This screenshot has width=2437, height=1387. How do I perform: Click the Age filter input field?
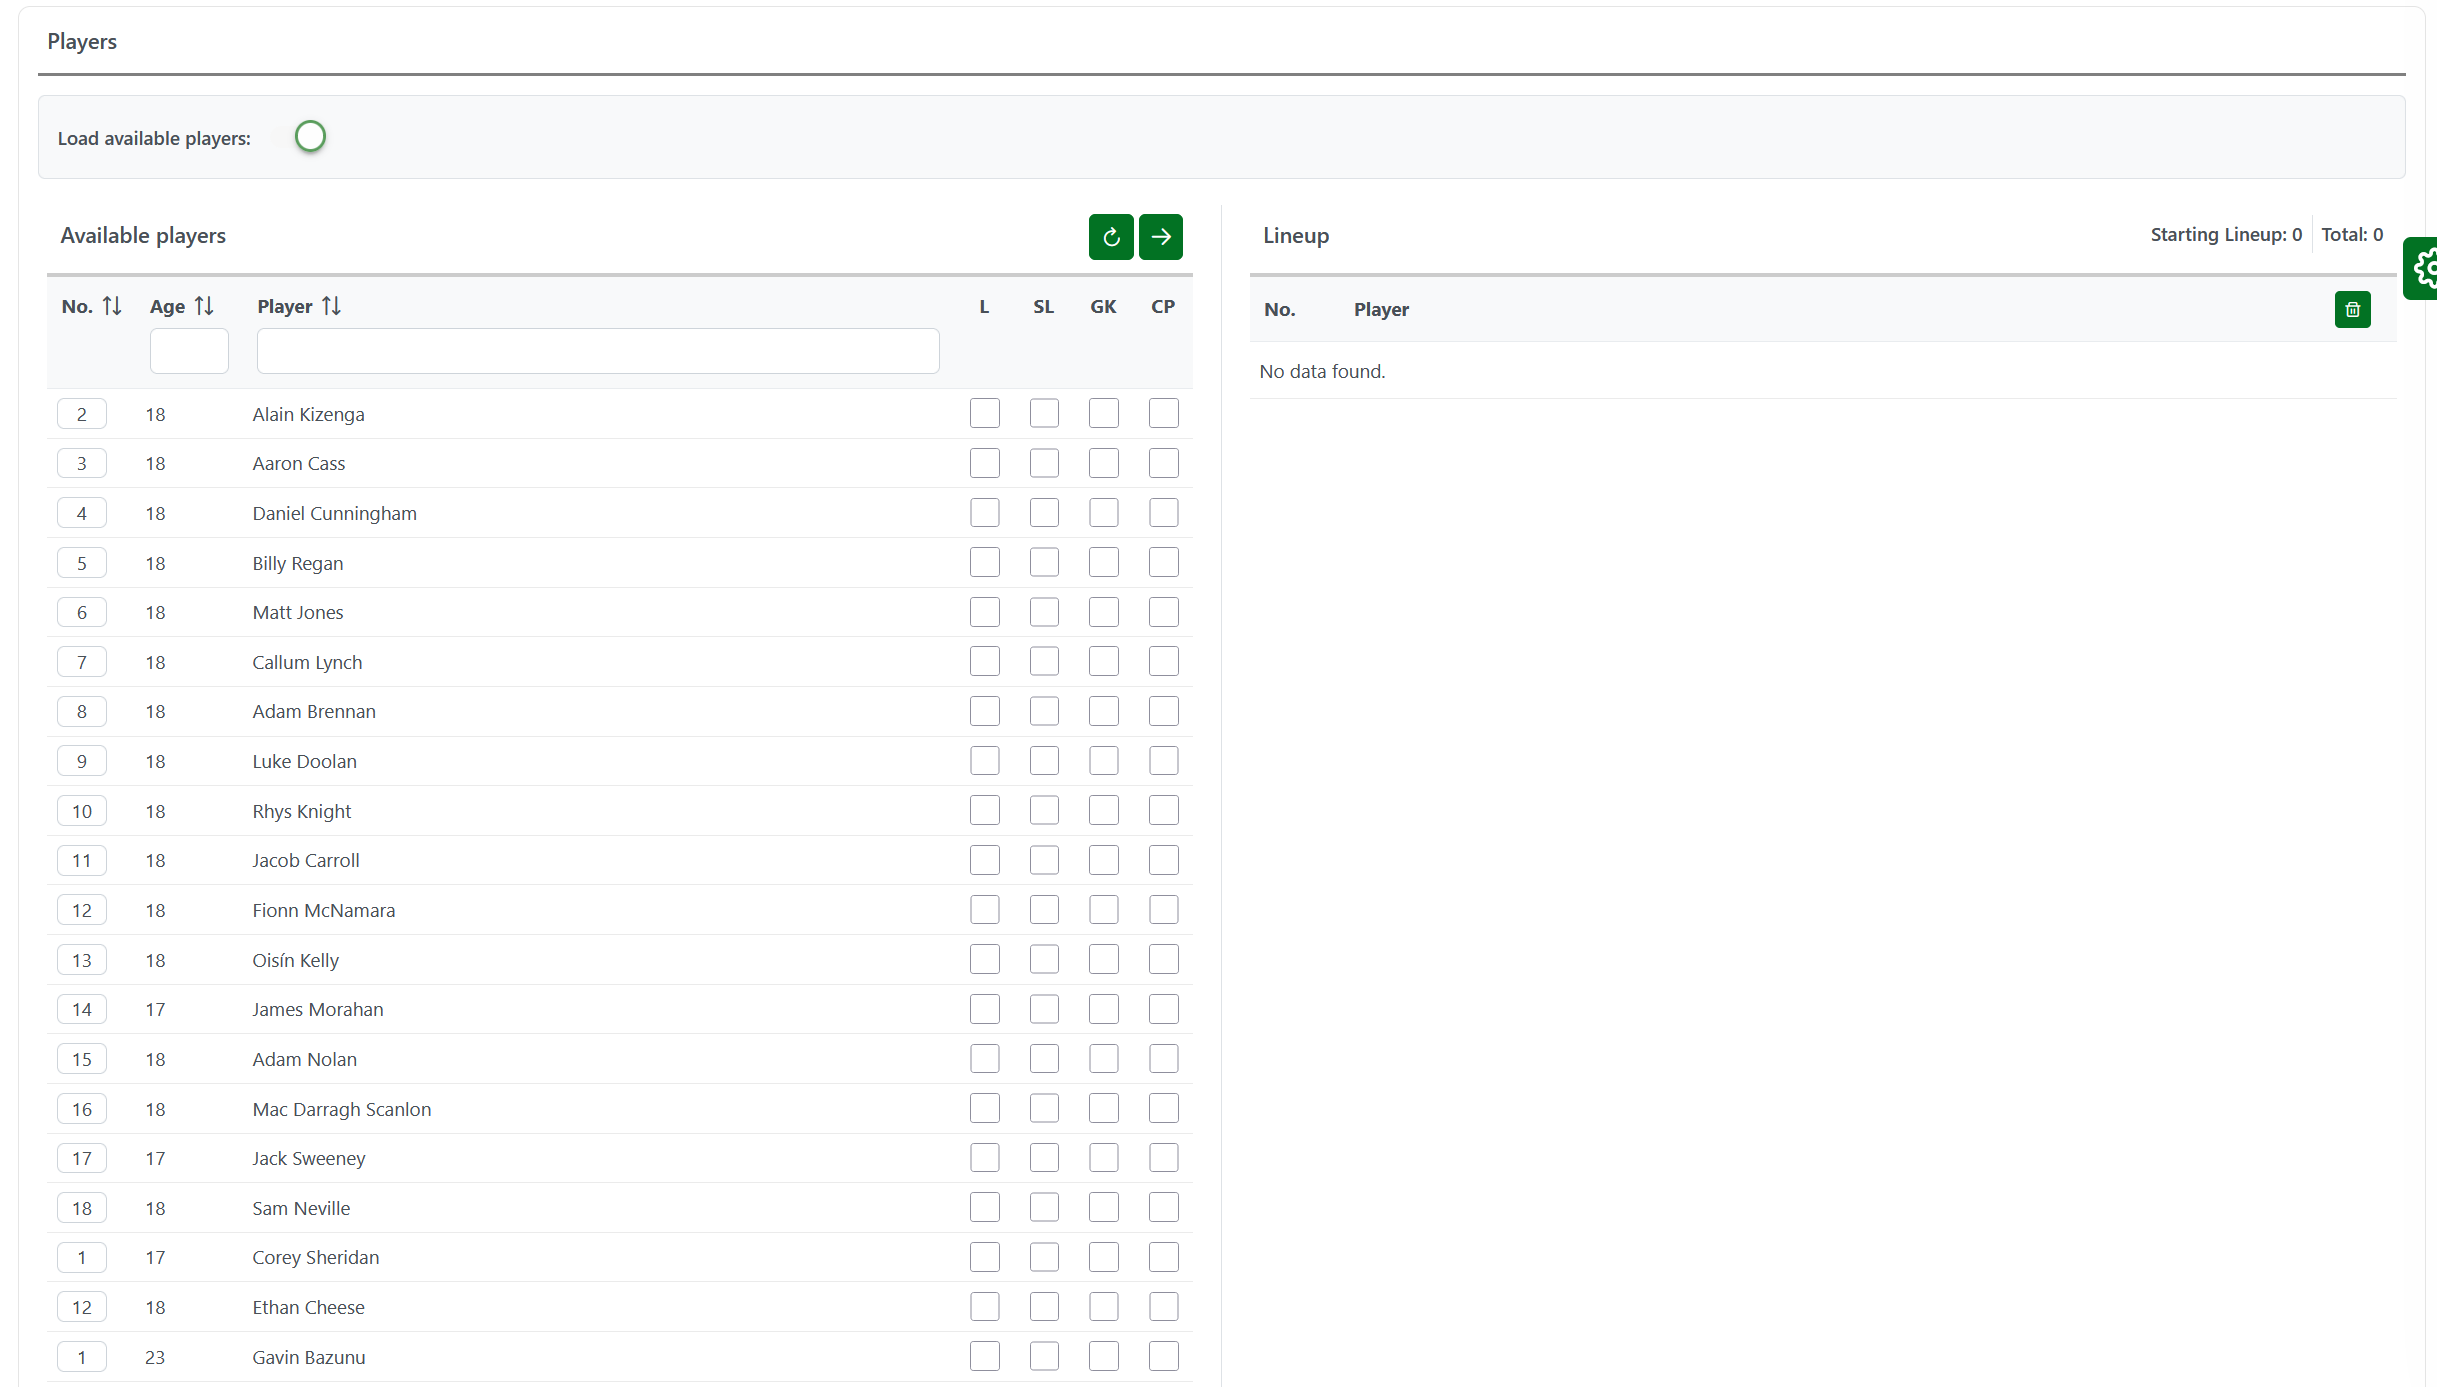189,351
